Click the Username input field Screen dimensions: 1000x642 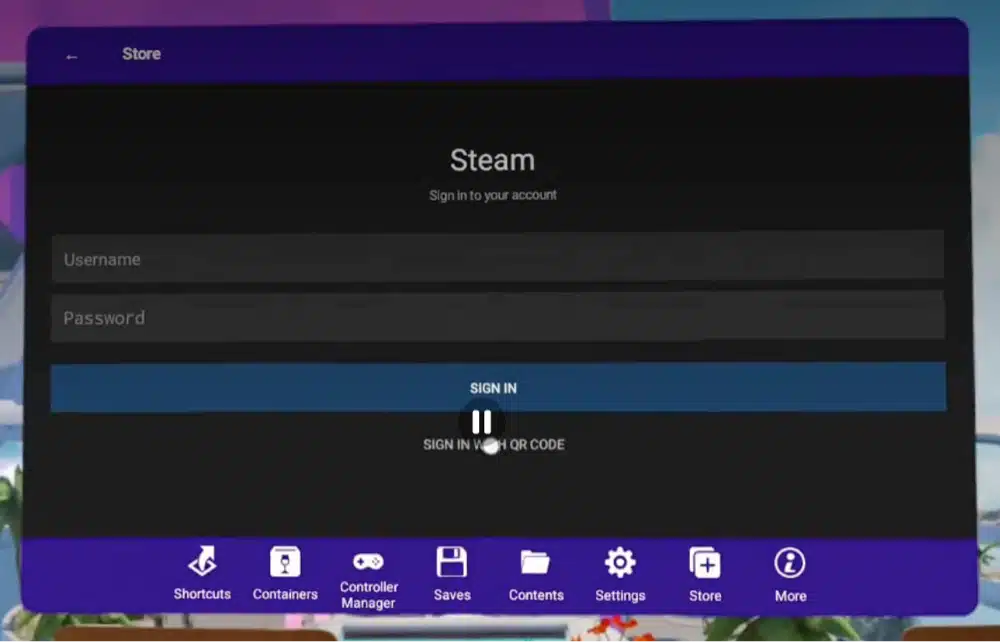(x=497, y=256)
